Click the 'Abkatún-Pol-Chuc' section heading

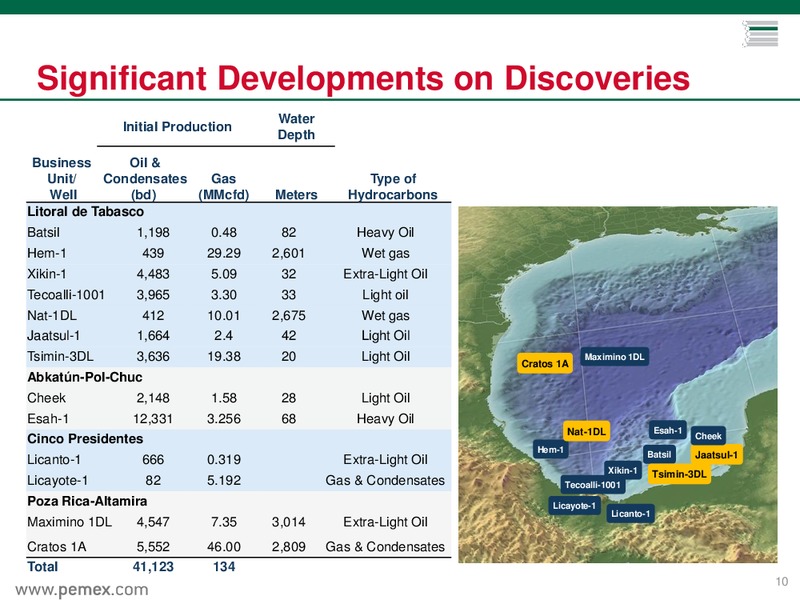(85, 377)
